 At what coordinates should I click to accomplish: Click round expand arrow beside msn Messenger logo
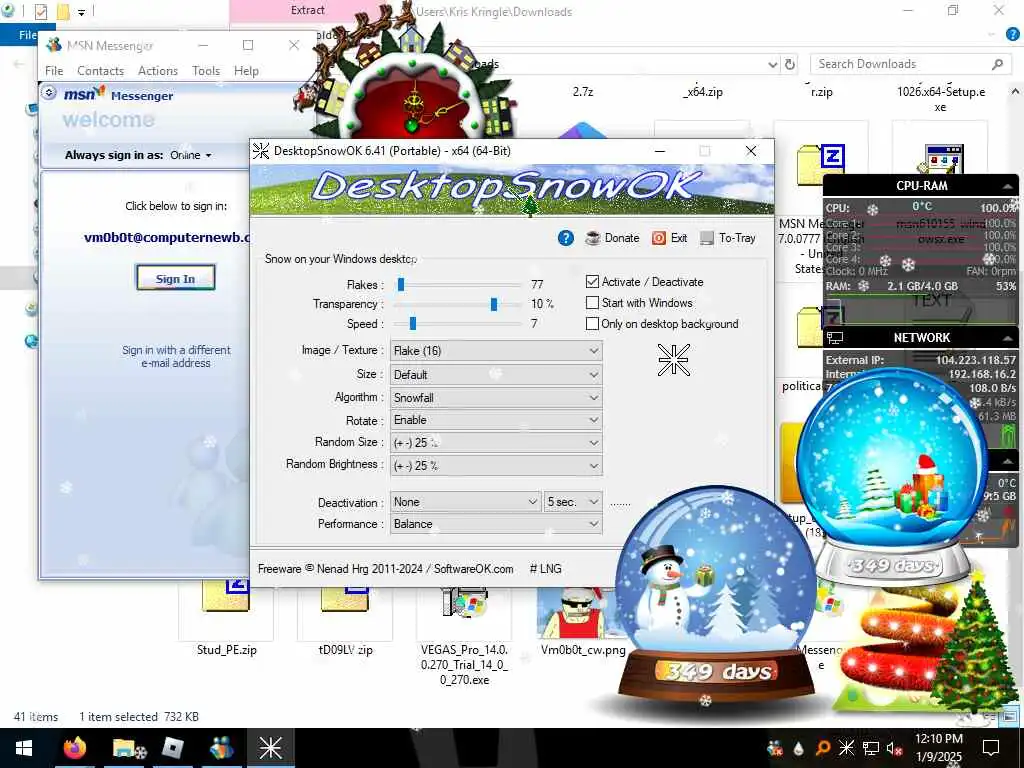[49, 93]
